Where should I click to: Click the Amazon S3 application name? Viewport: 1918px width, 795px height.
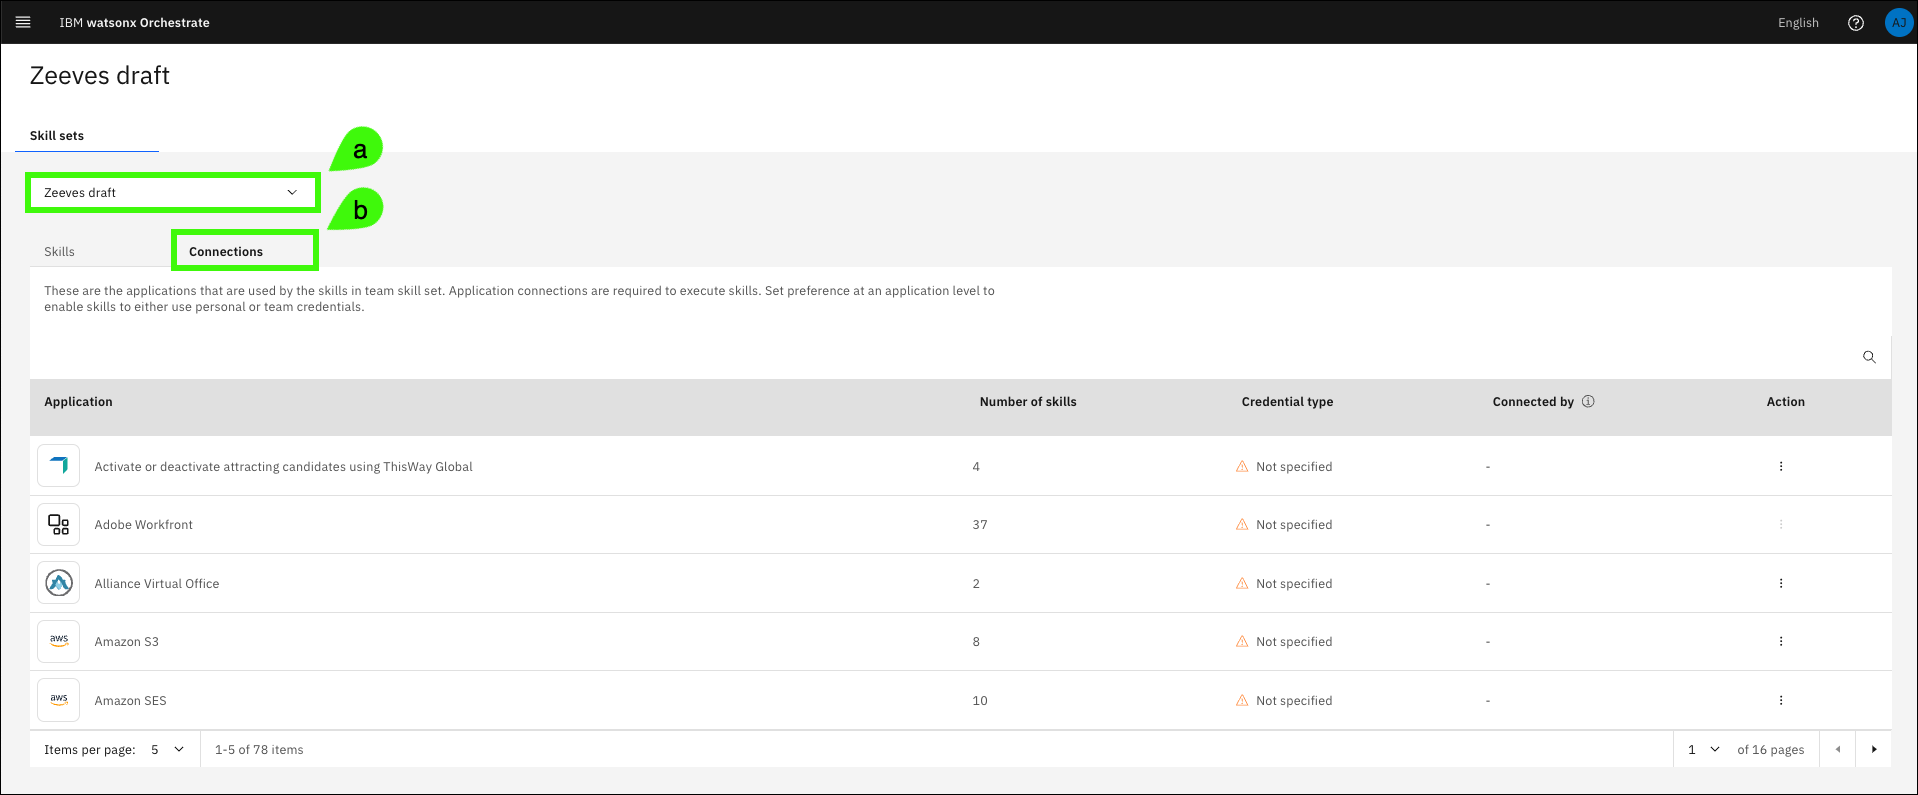126,642
